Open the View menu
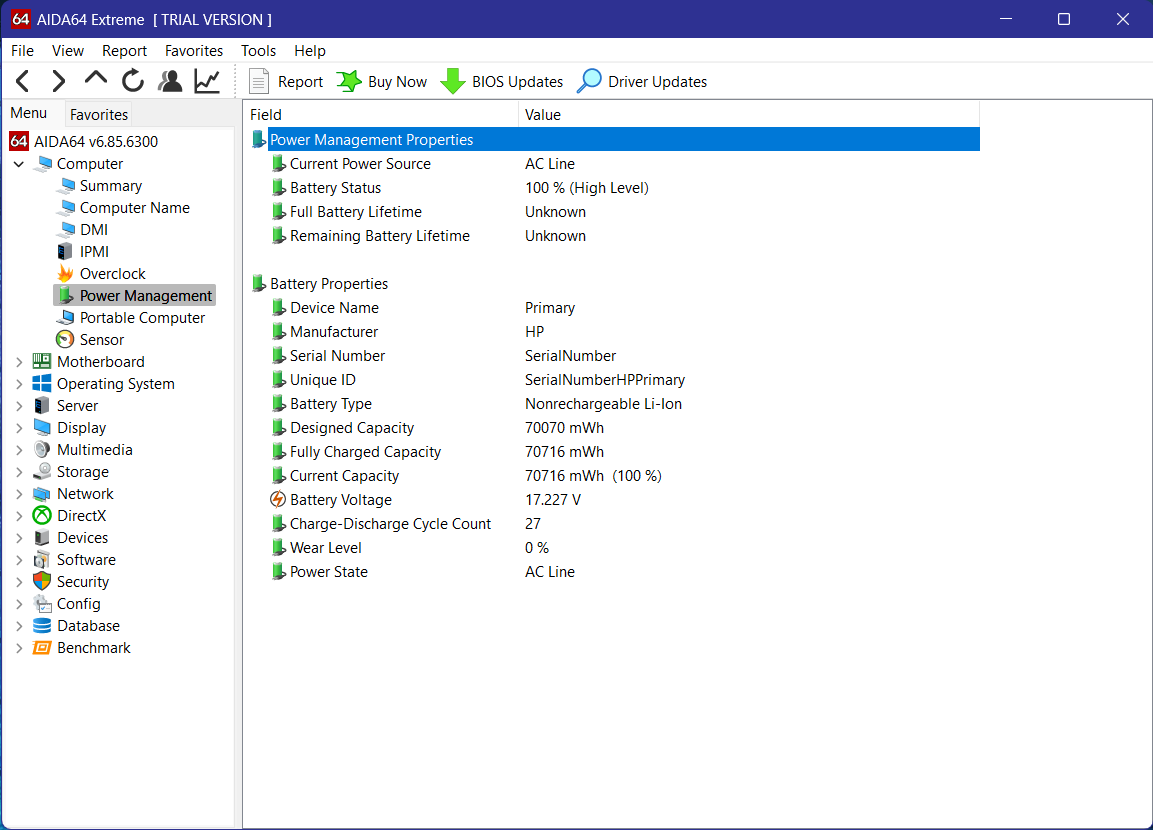1153x830 pixels. 68,51
